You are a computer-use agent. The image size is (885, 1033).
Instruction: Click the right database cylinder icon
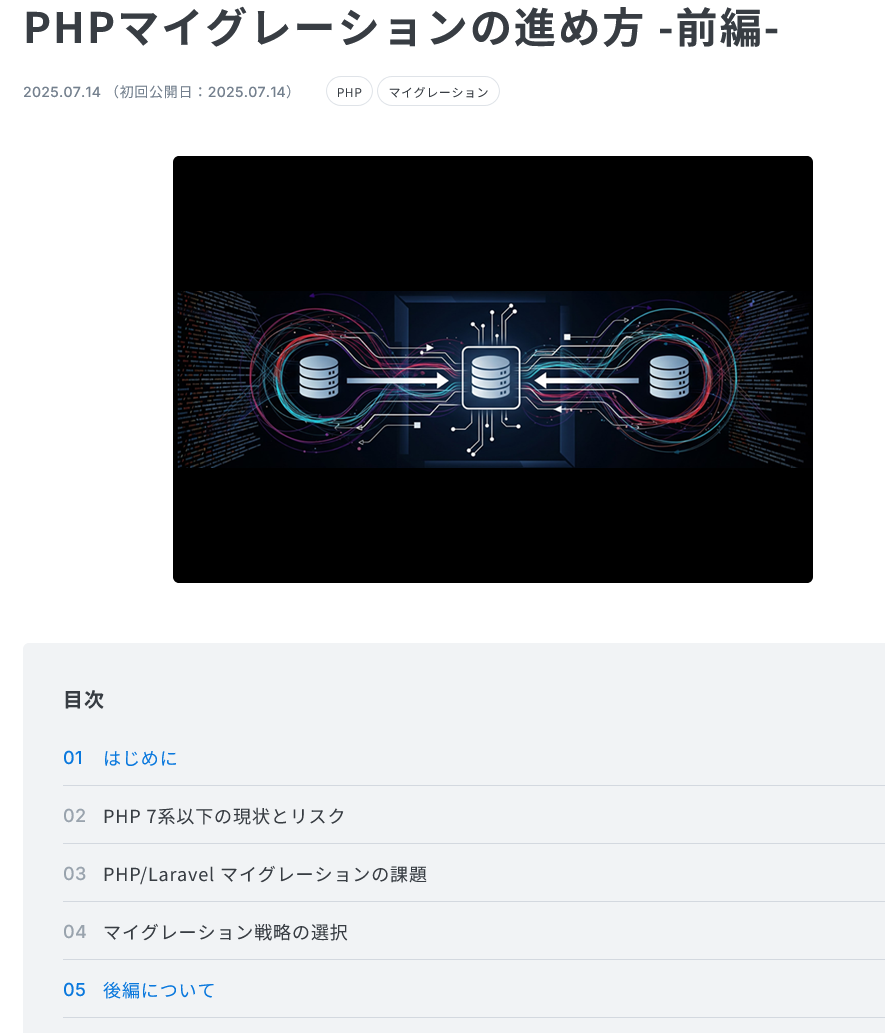coord(669,377)
